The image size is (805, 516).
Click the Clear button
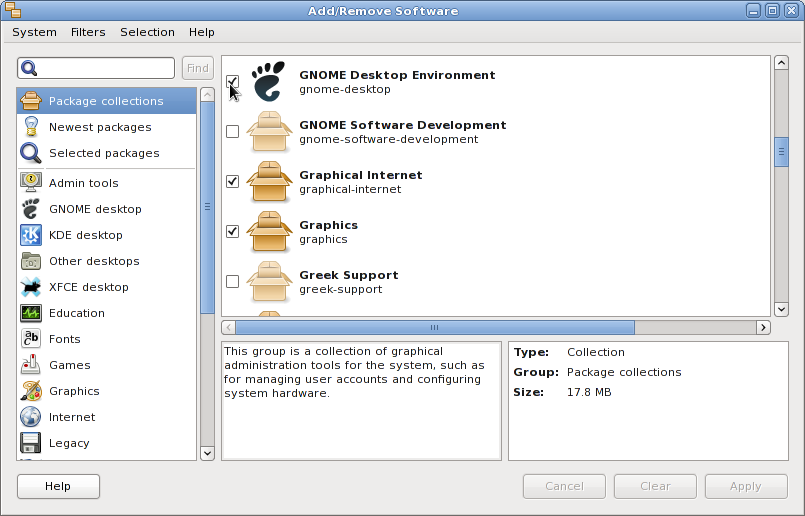(655, 486)
